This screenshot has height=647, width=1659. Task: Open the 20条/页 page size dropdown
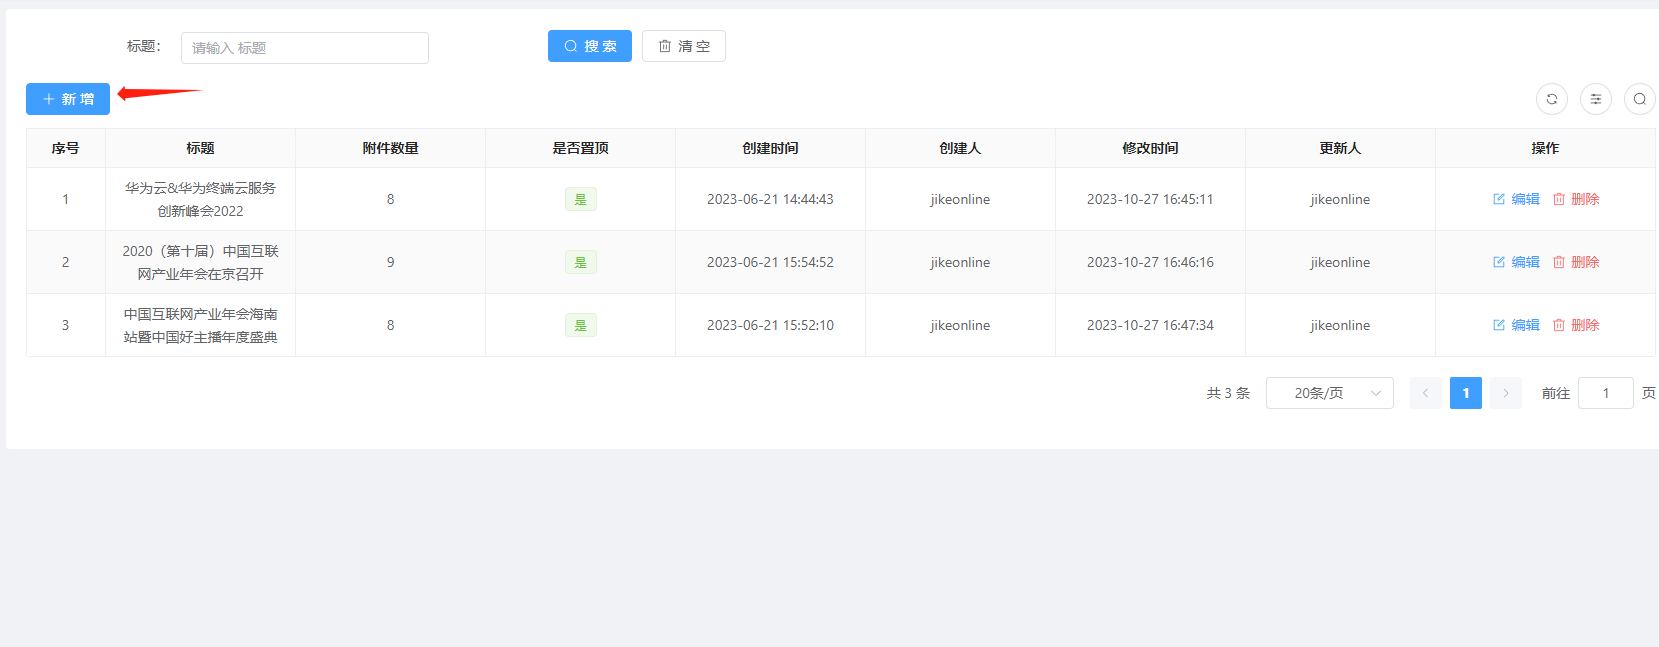pos(1329,393)
